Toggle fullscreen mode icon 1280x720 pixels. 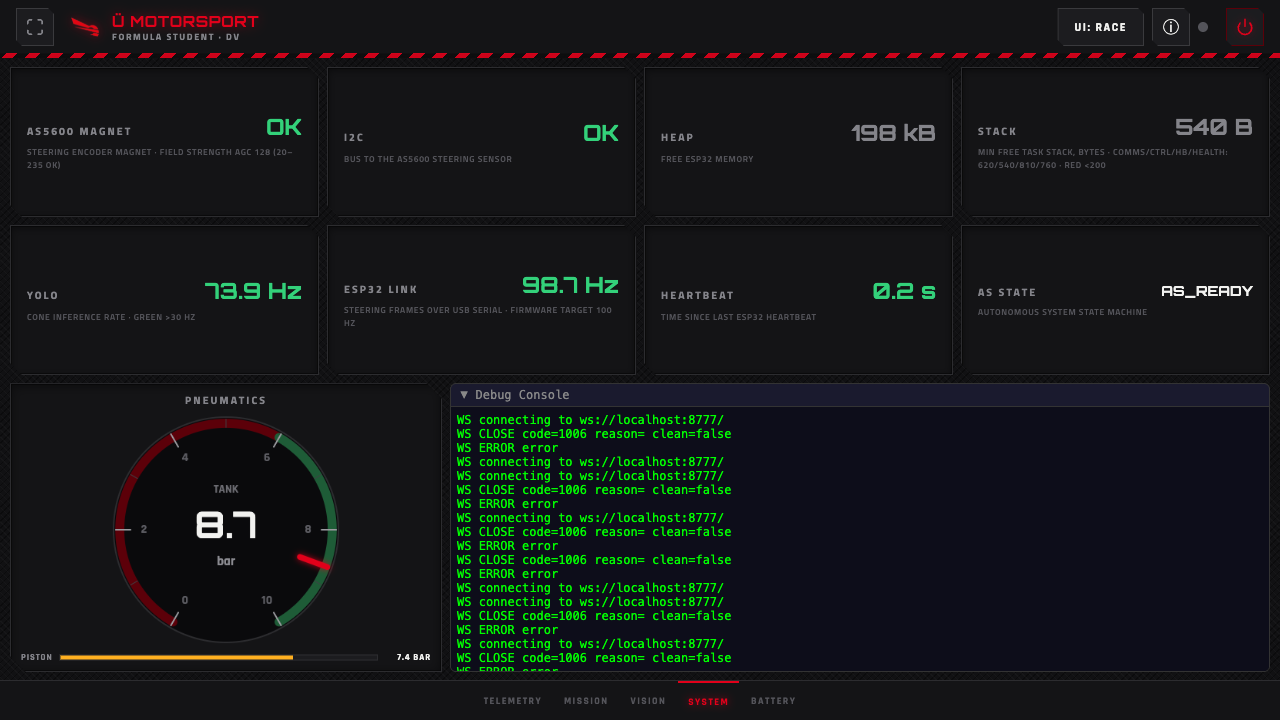pos(35,27)
